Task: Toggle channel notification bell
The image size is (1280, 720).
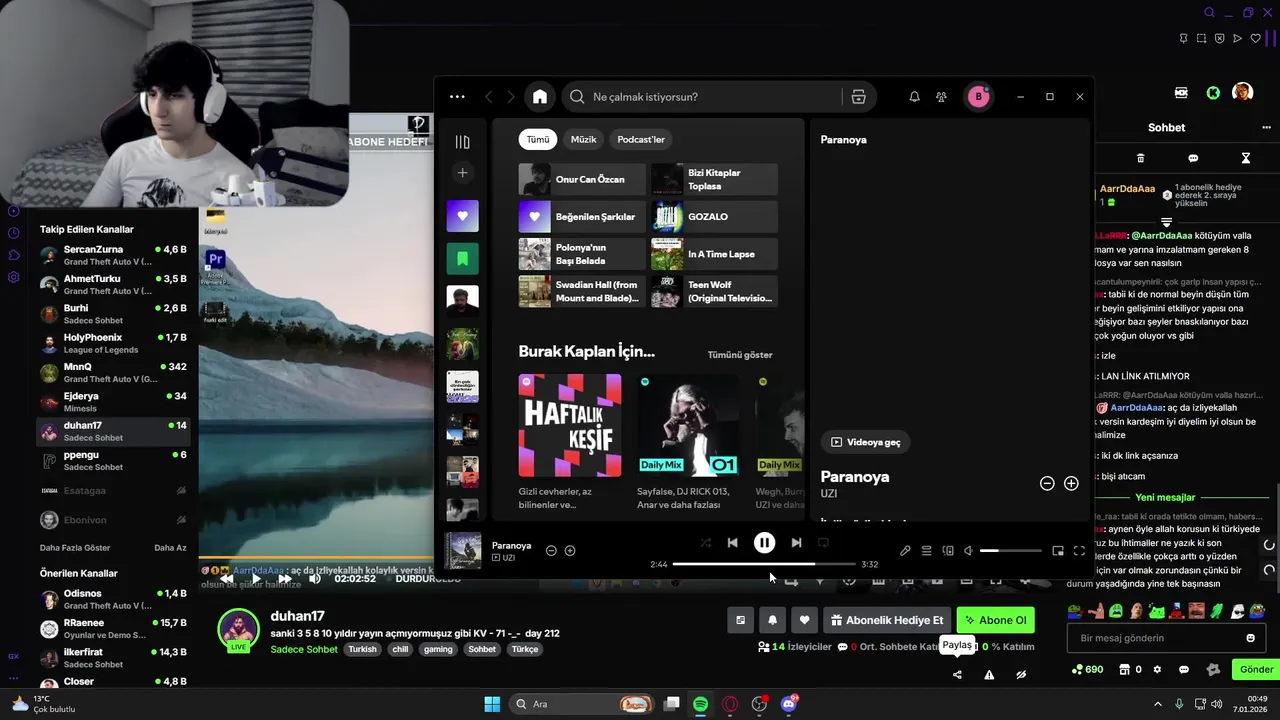Action: (772, 620)
